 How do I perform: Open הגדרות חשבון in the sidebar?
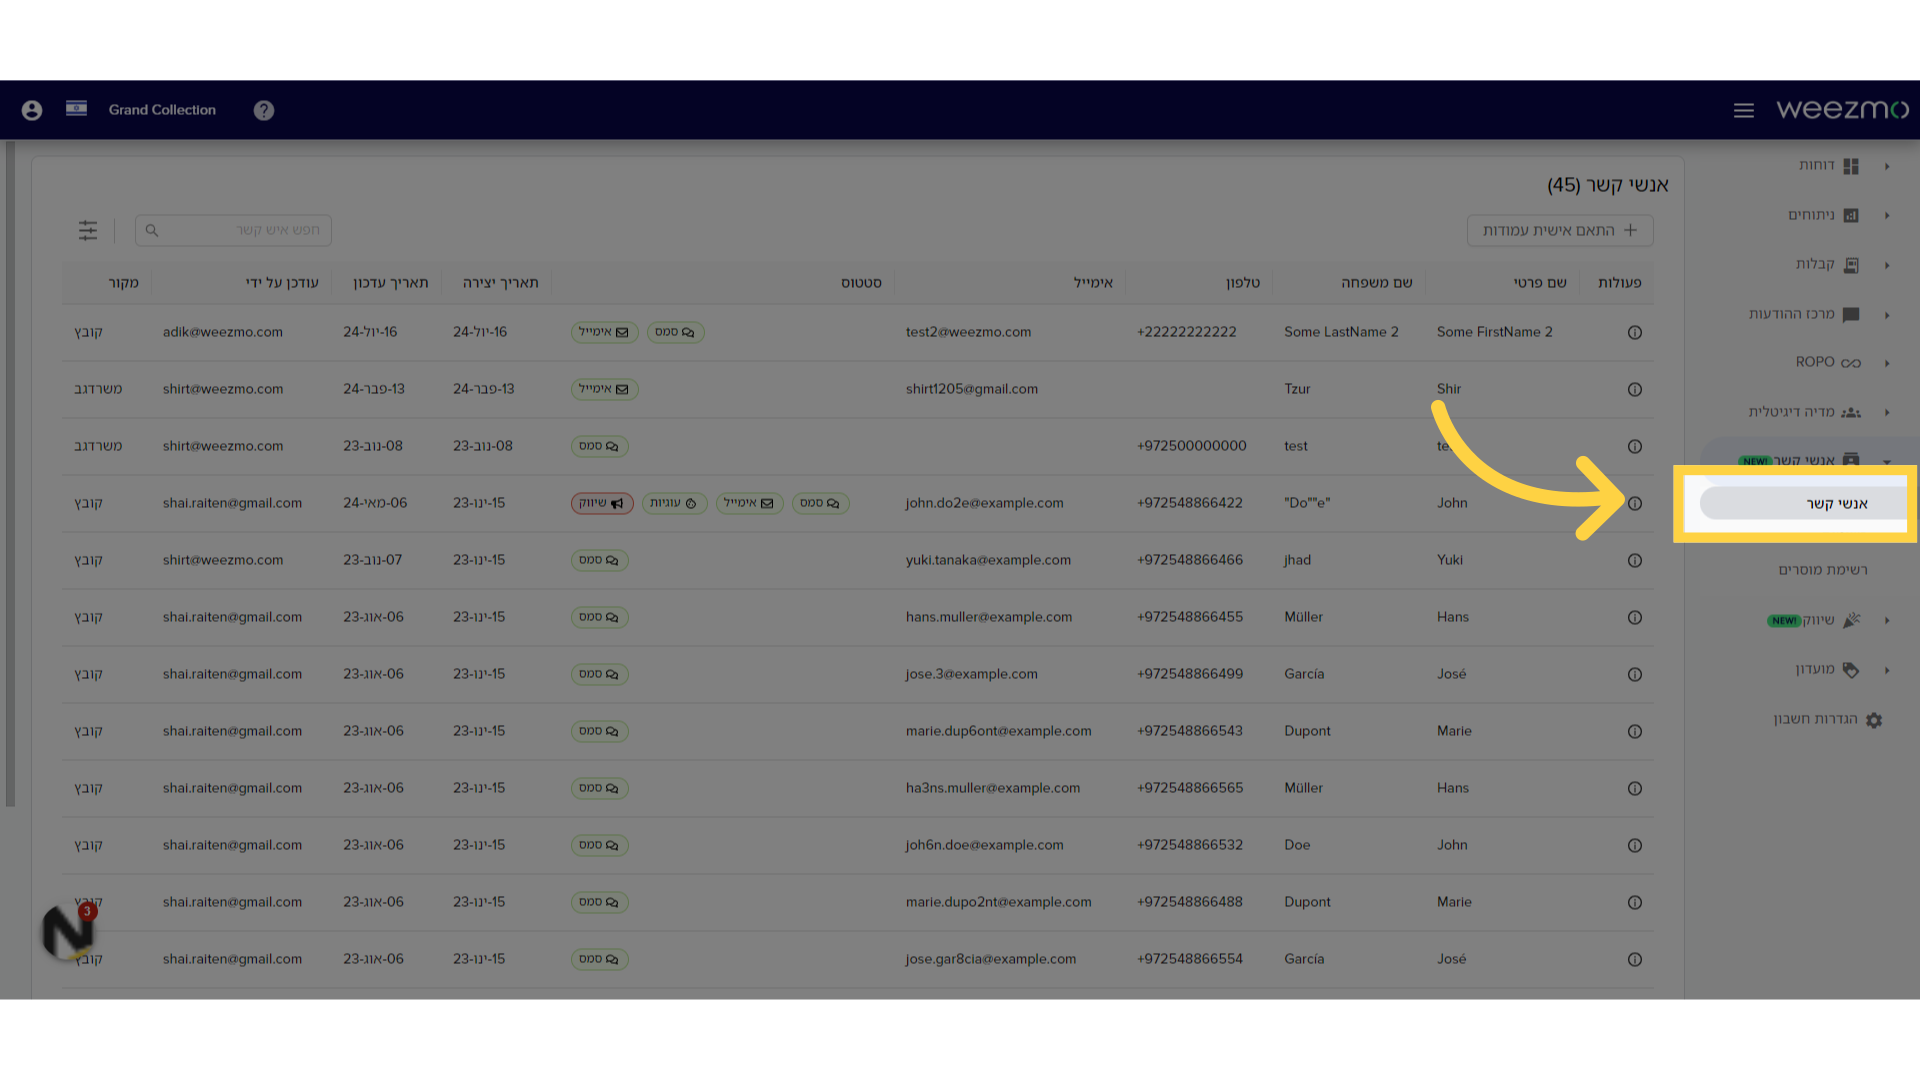click(x=1815, y=719)
